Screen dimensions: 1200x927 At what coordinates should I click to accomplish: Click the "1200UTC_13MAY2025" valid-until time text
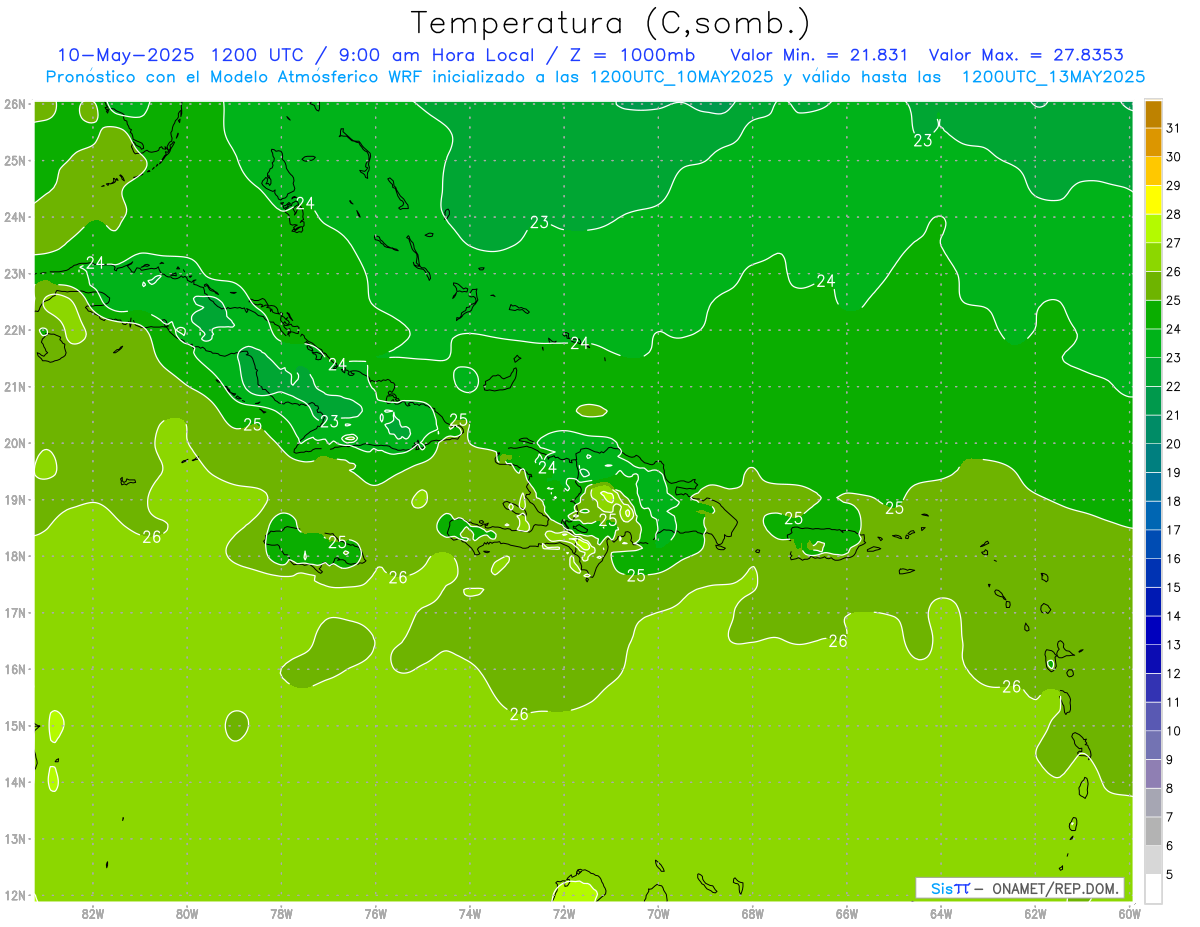click(1053, 77)
